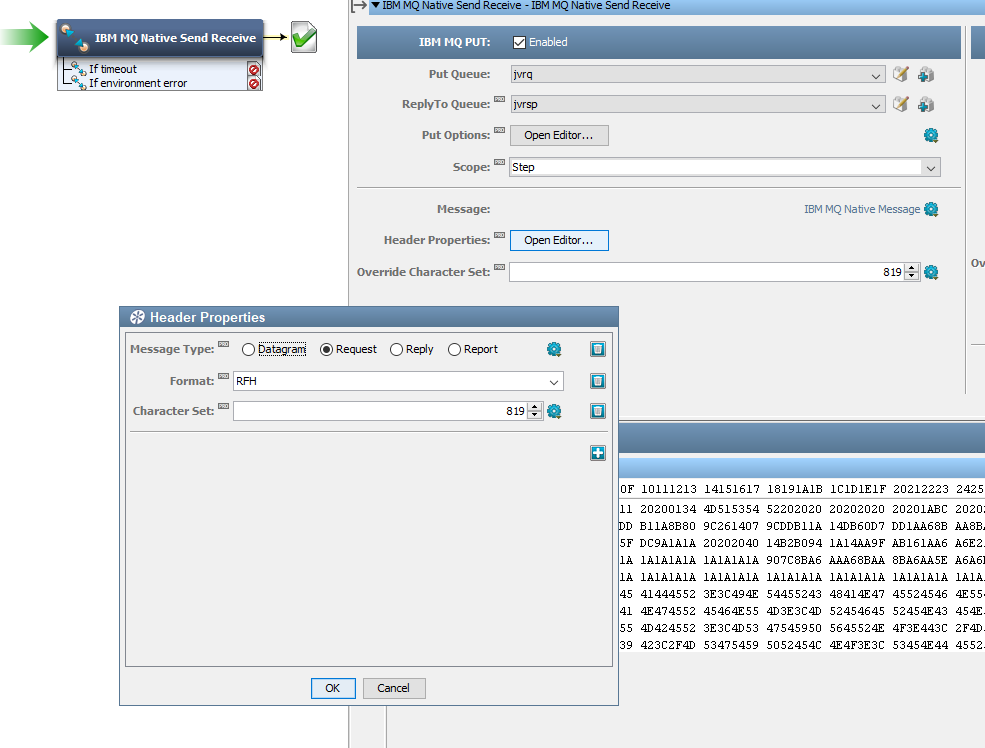Image resolution: width=985 pixels, height=748 pixels.
Task: Open the Put Options editor
Action: tap(559, 135)
